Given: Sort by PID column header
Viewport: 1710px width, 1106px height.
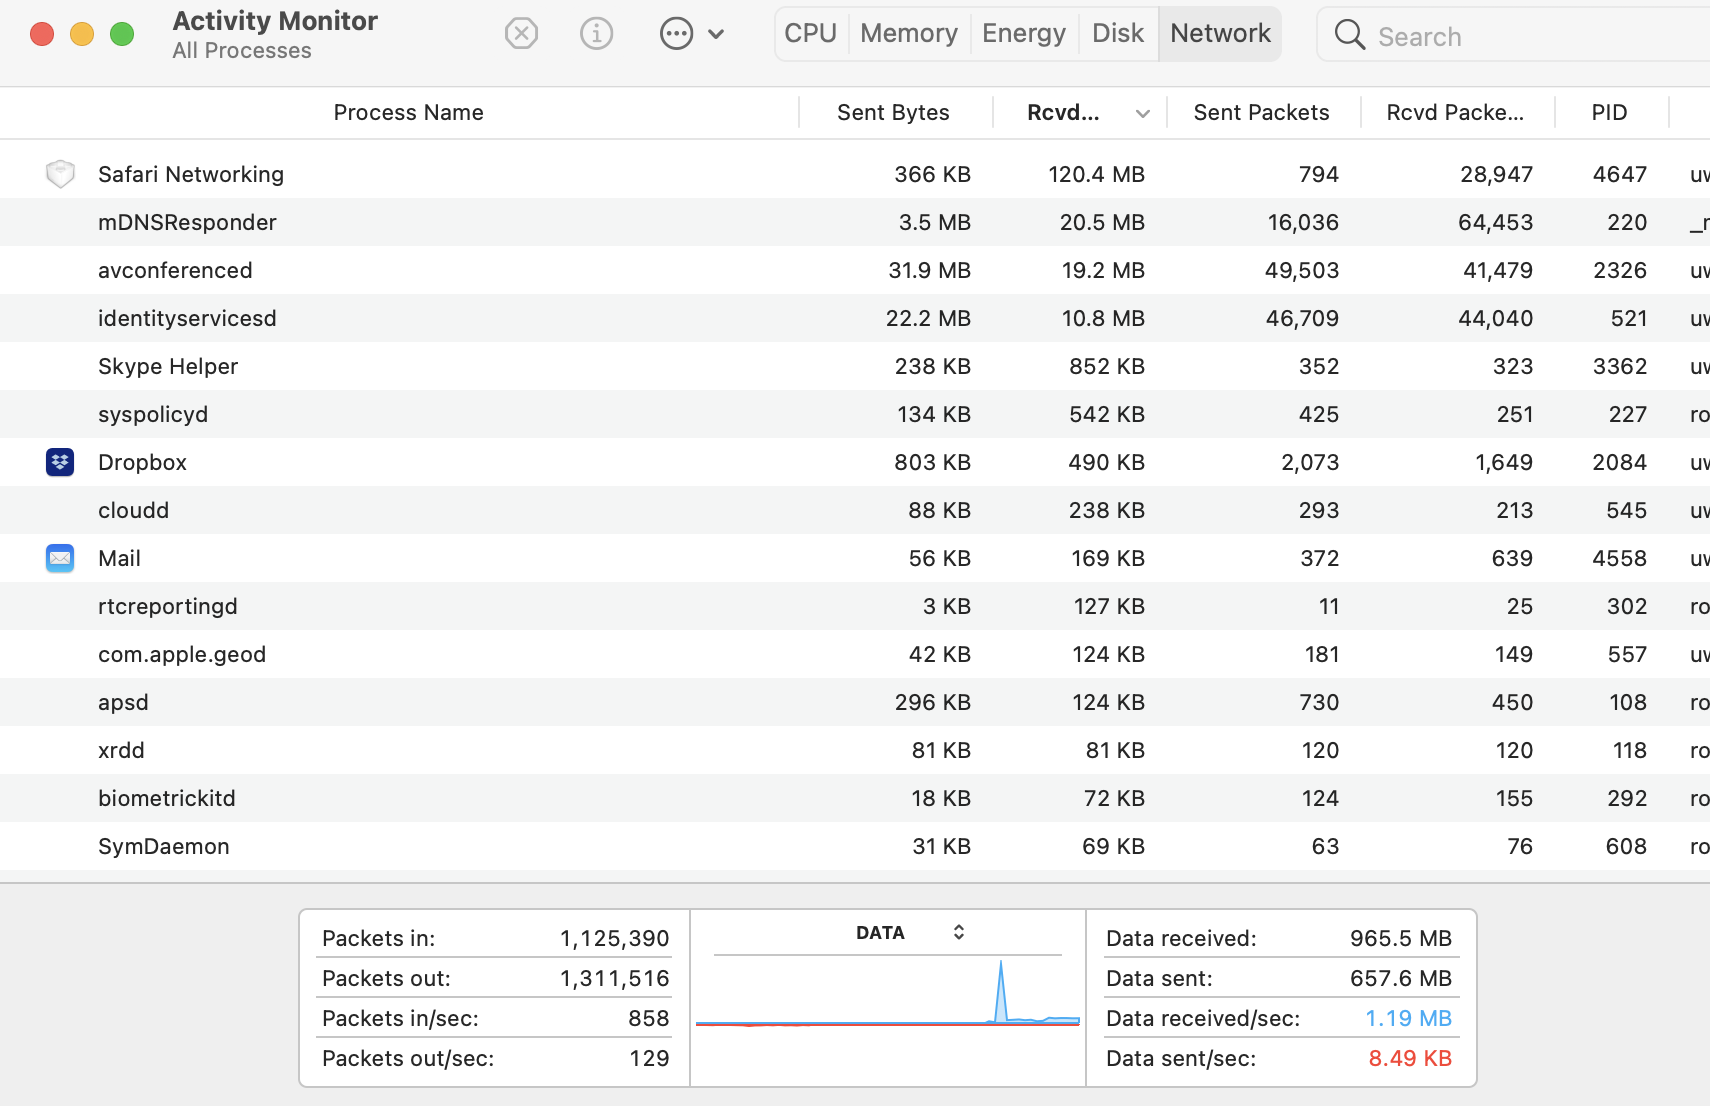Looking at the screenshot, I should click(x=1609, y=113).
